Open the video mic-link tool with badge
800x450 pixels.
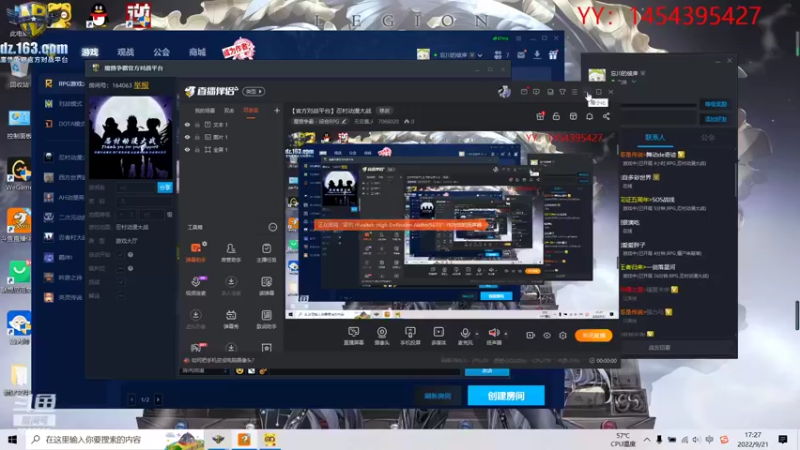point(195,286)
